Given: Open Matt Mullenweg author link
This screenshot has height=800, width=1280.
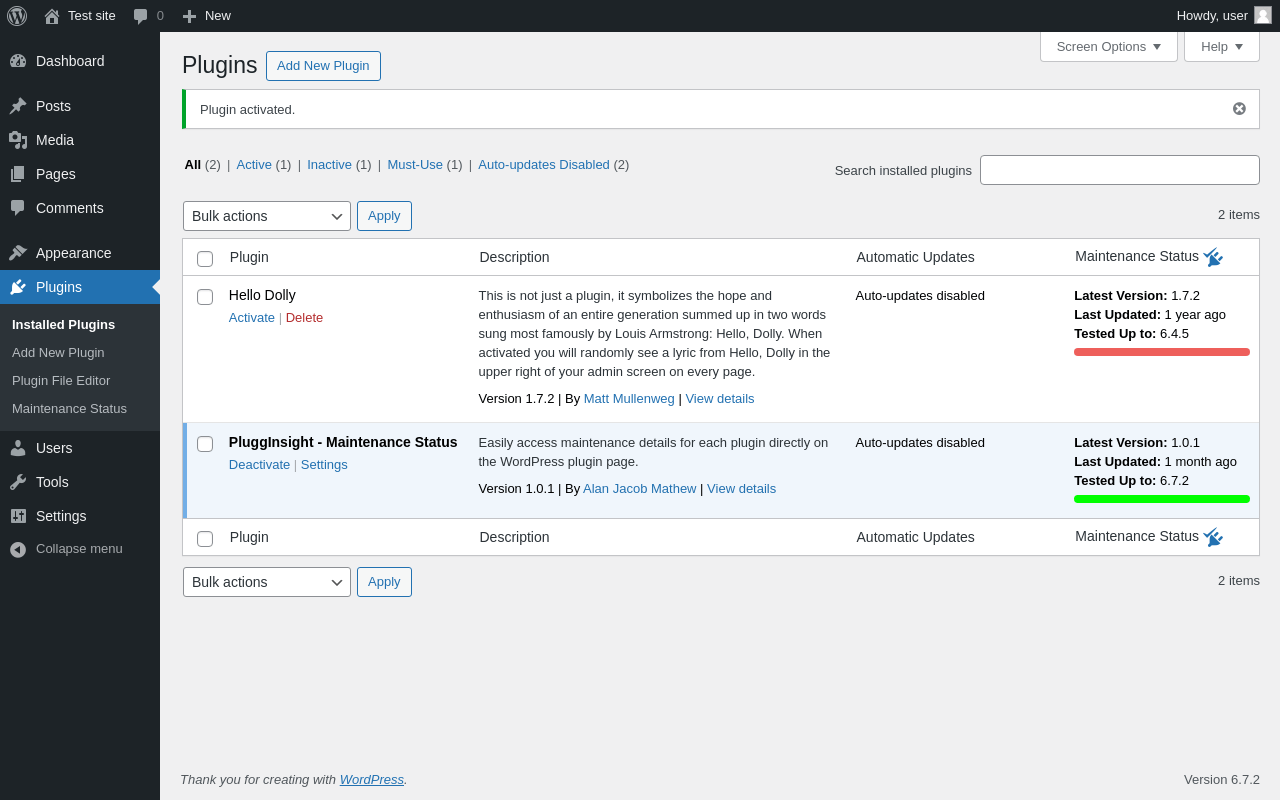Looking at the screenshot, I should [x=629, y=399].
